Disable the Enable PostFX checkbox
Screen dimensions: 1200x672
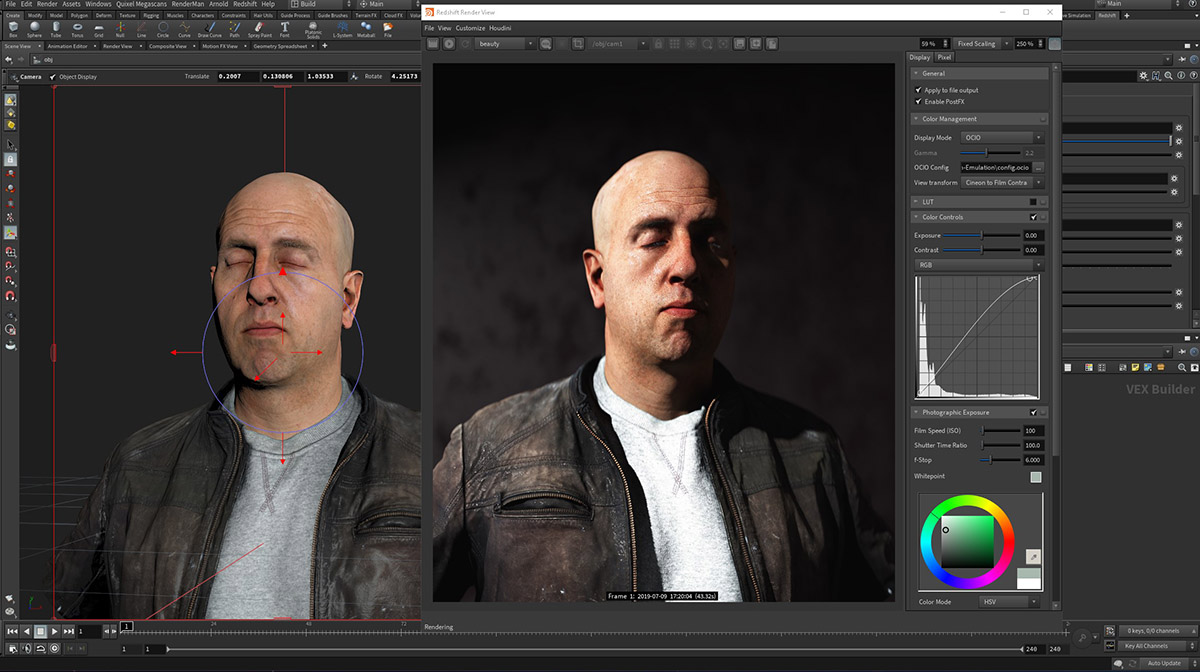[x=918, y=102]
